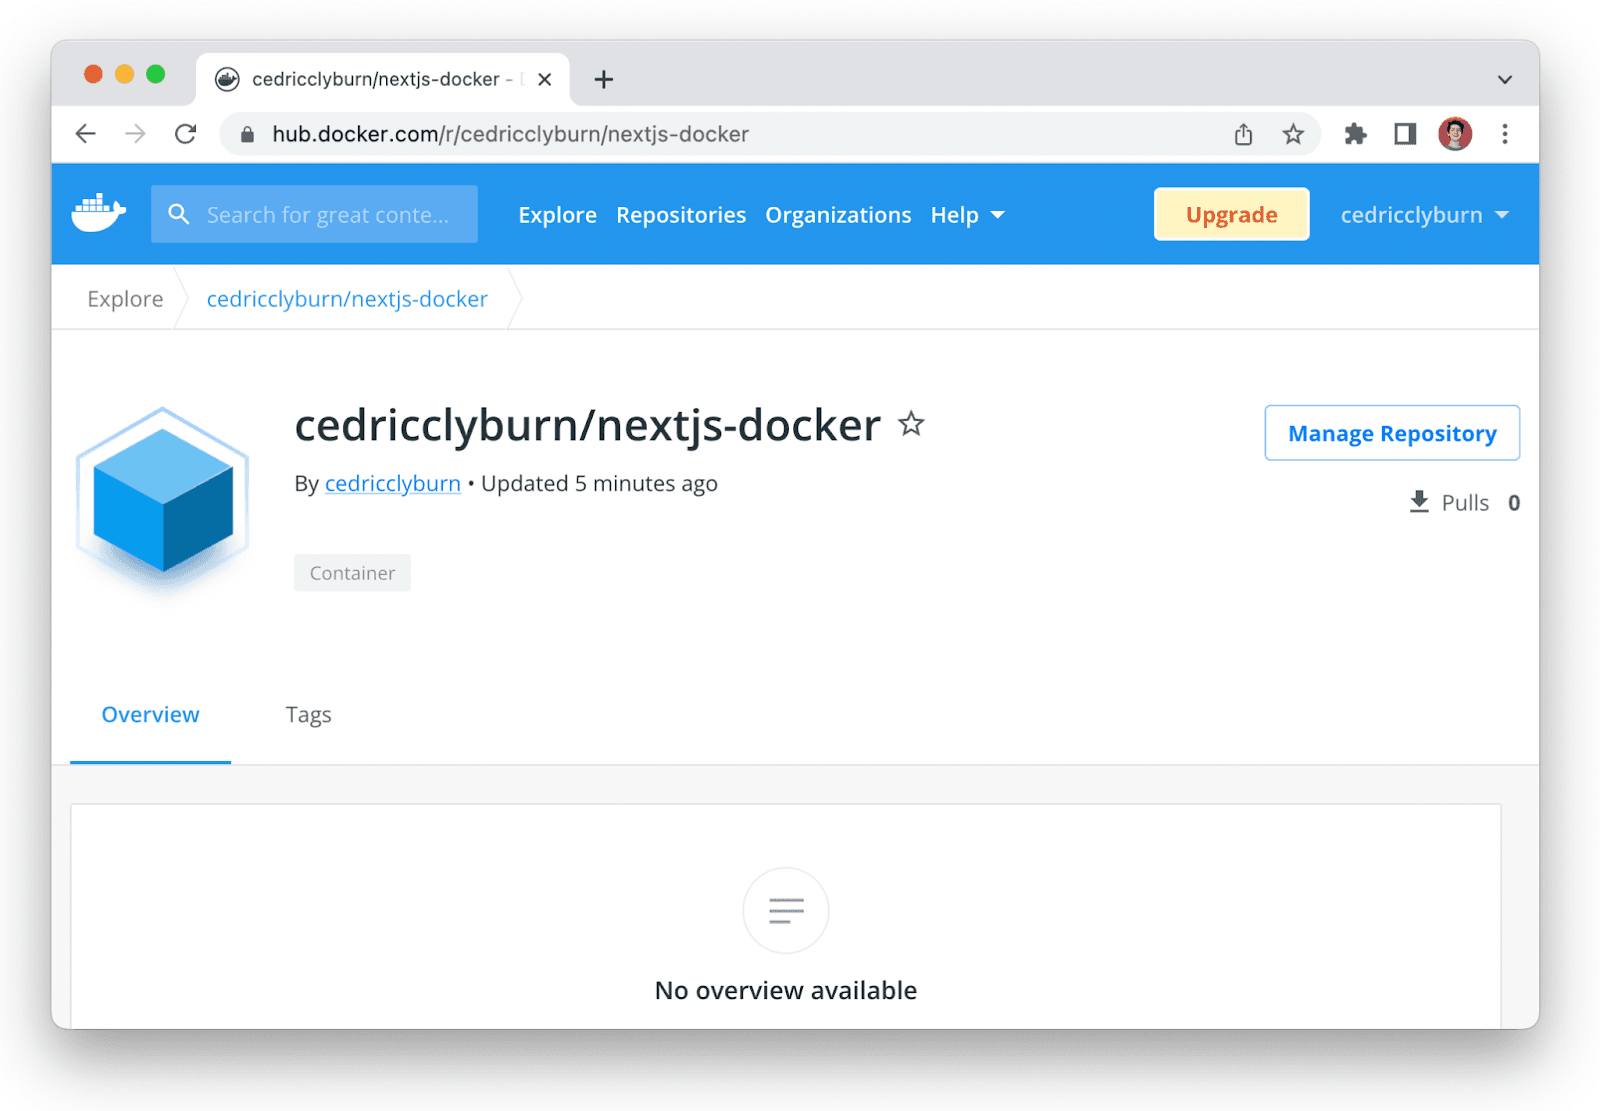Reload the page
This screenshot has width=1600, height=1111.
[185, 134]
